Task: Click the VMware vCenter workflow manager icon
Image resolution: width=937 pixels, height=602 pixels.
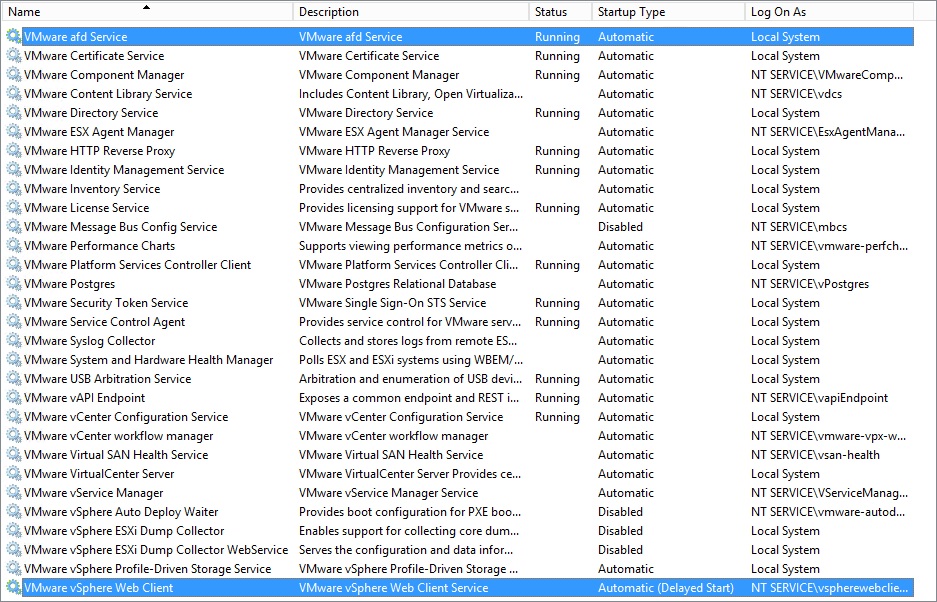Action: 14,436
